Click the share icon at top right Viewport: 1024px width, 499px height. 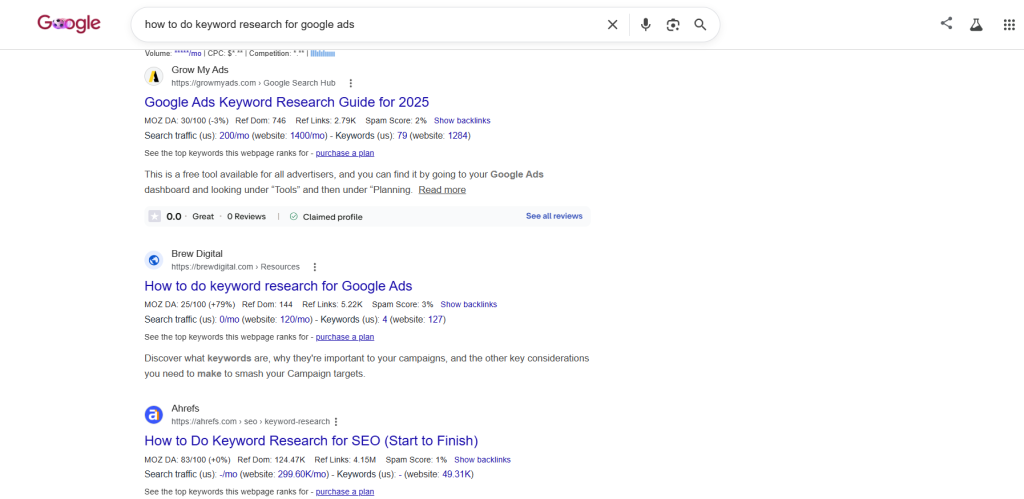coord(946,24)
